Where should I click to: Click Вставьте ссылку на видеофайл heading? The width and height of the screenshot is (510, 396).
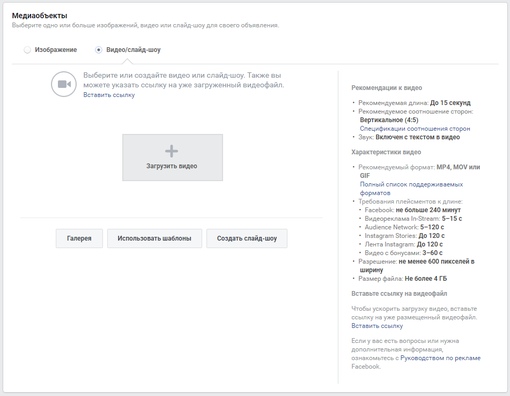[x=399, y=293]
